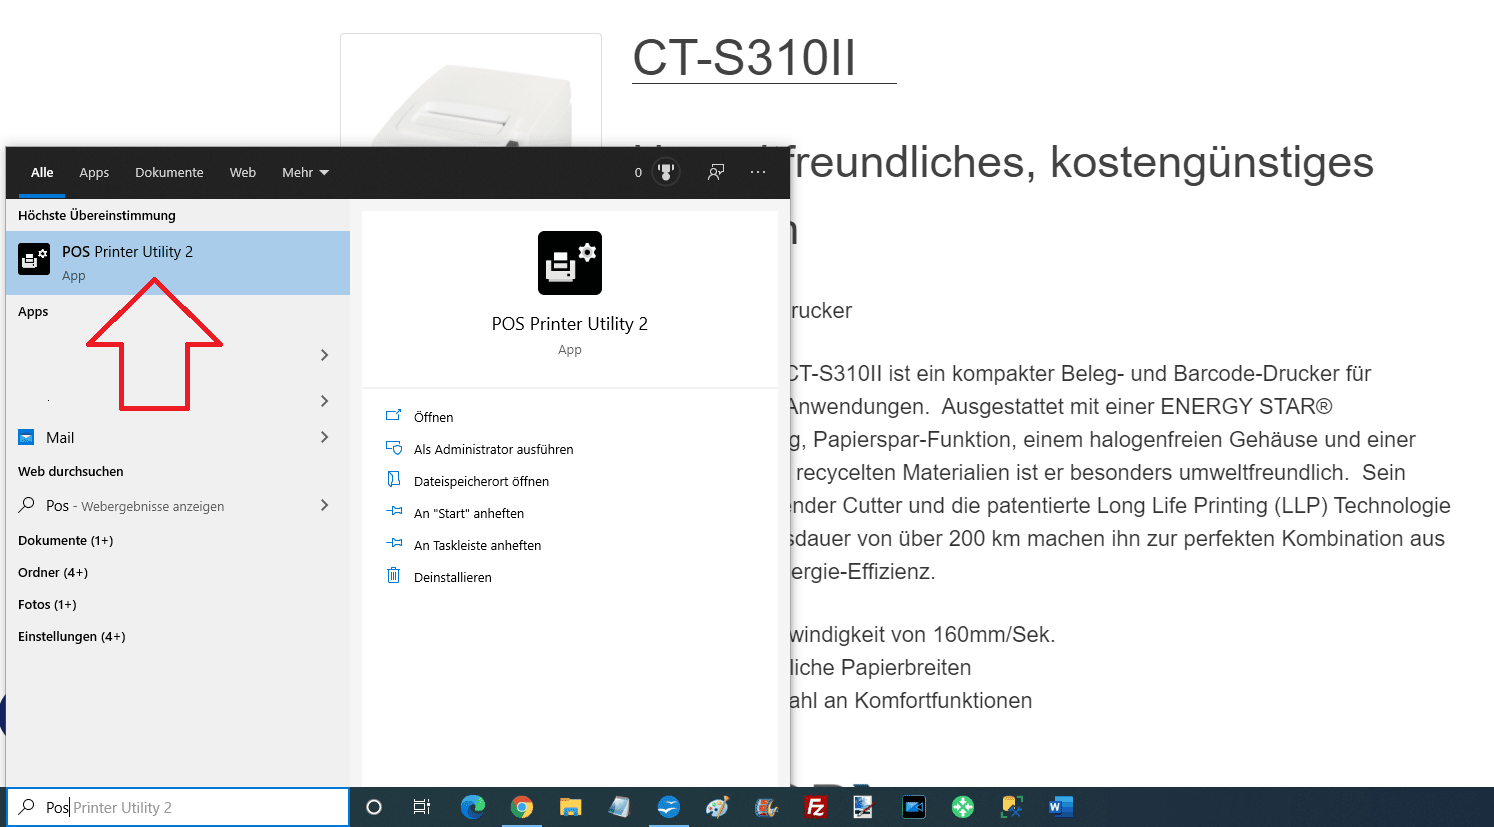Click the Cortana circle button on taskbar
Screen dimensions: 1494x827
374,807
